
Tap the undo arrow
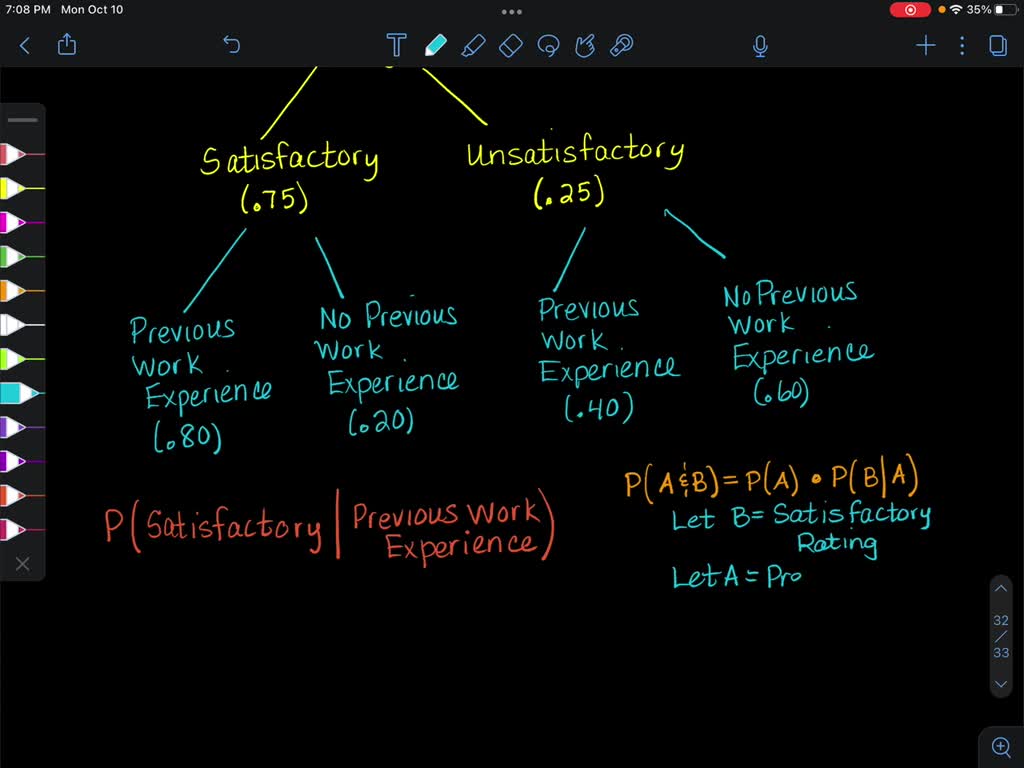[x=231, y=44]
